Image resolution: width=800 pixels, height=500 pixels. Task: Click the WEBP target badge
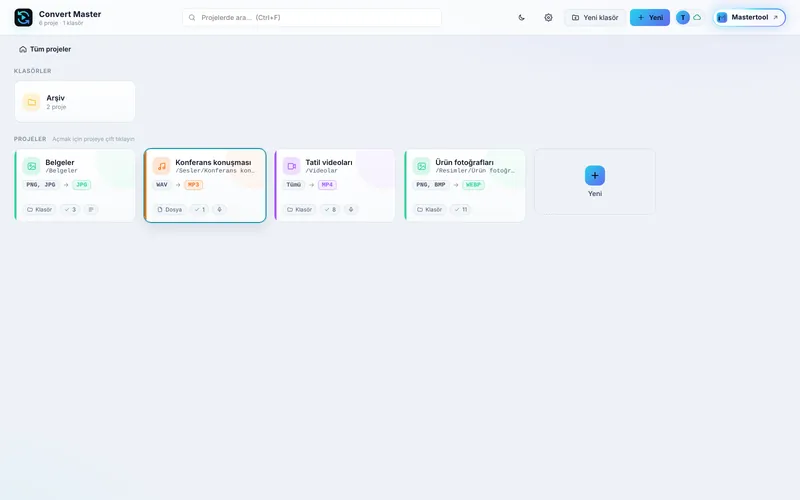(x=473, y=185)
